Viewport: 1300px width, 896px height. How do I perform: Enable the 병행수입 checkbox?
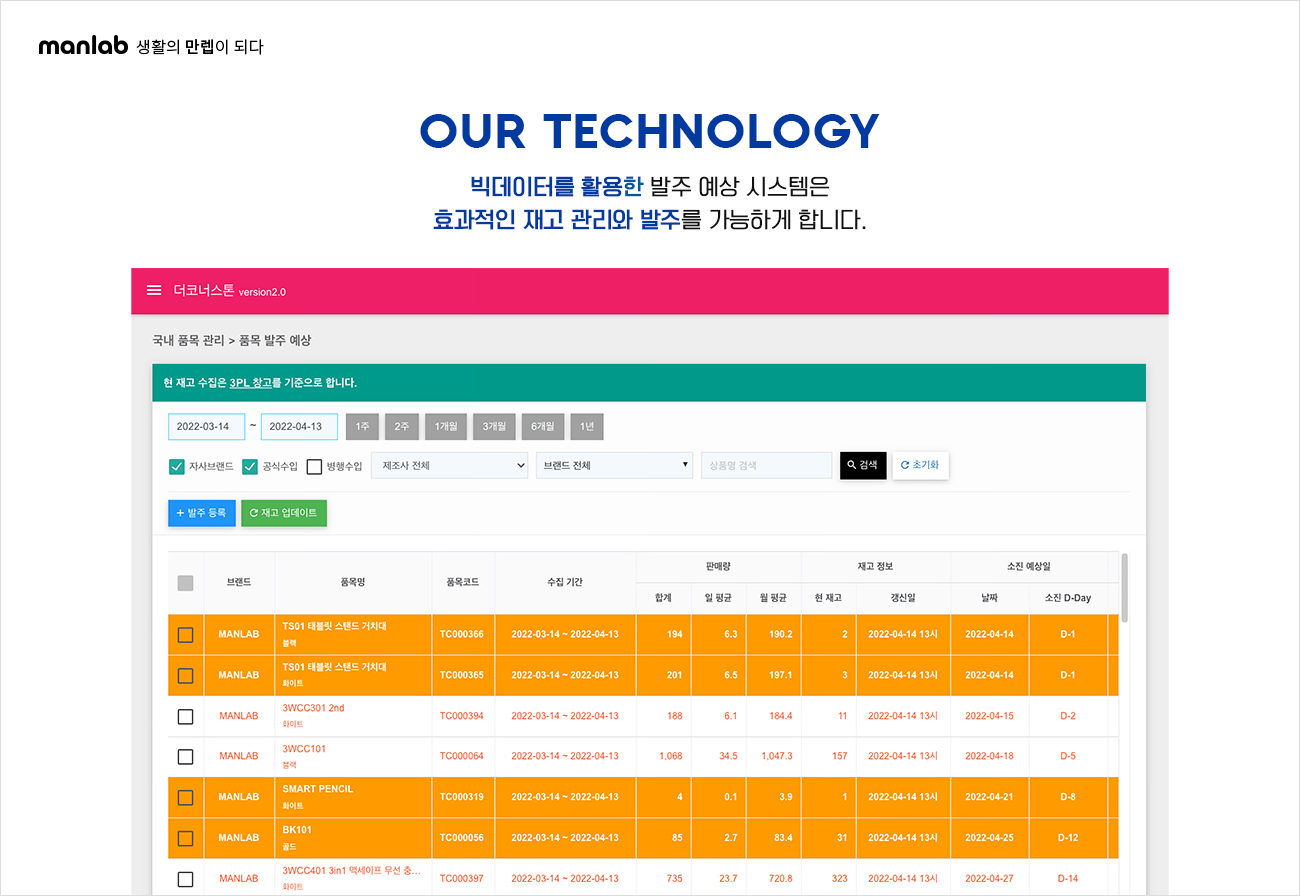[314, 466]
